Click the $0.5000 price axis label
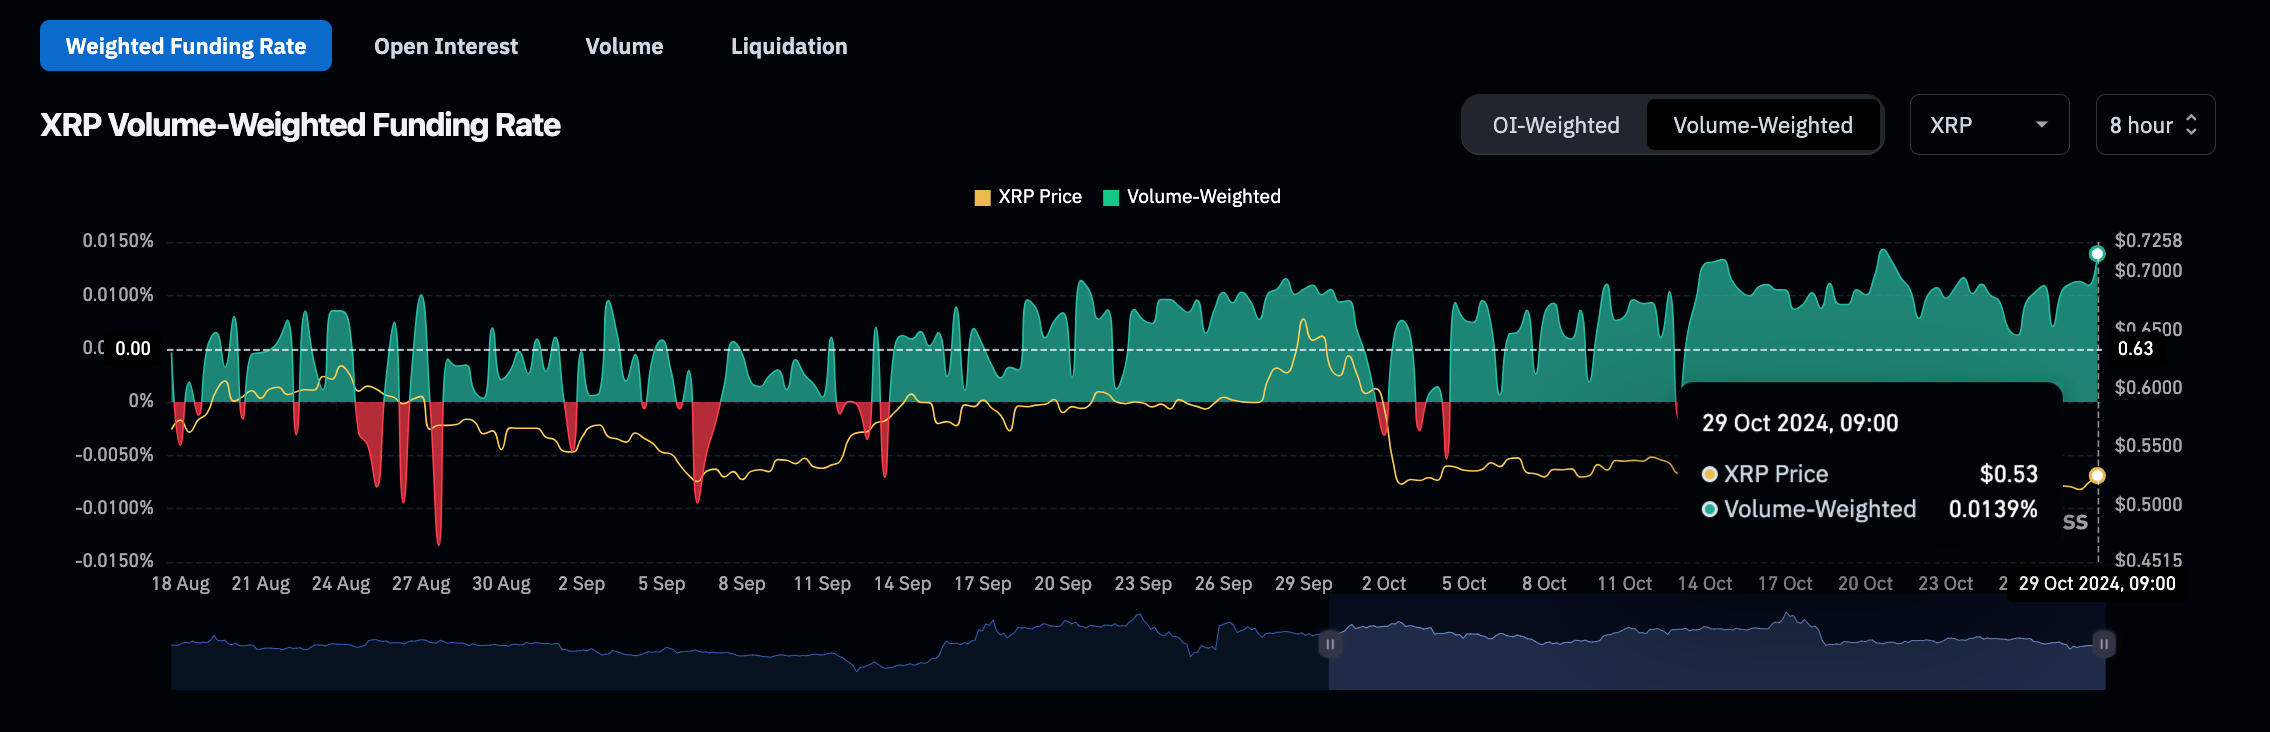The image size is (2270, 732). [2149, 505]
